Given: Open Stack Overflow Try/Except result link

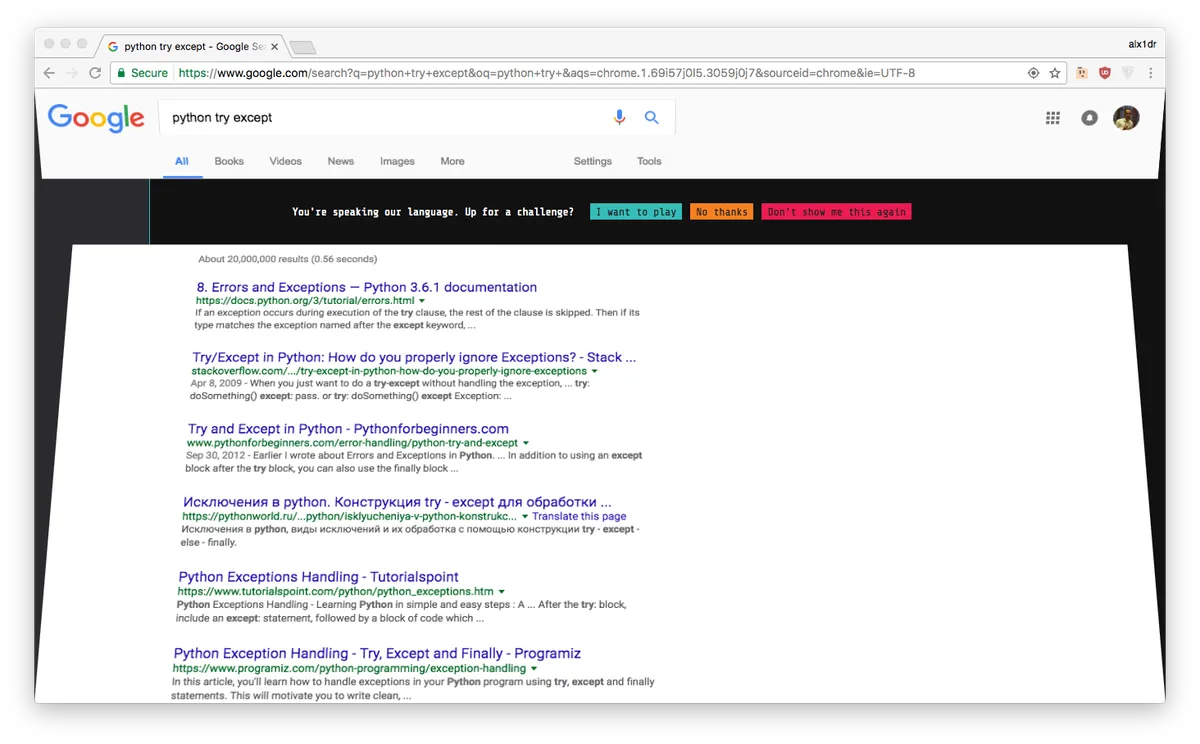Looking at the screenshot, I should (x=414, y=357).
